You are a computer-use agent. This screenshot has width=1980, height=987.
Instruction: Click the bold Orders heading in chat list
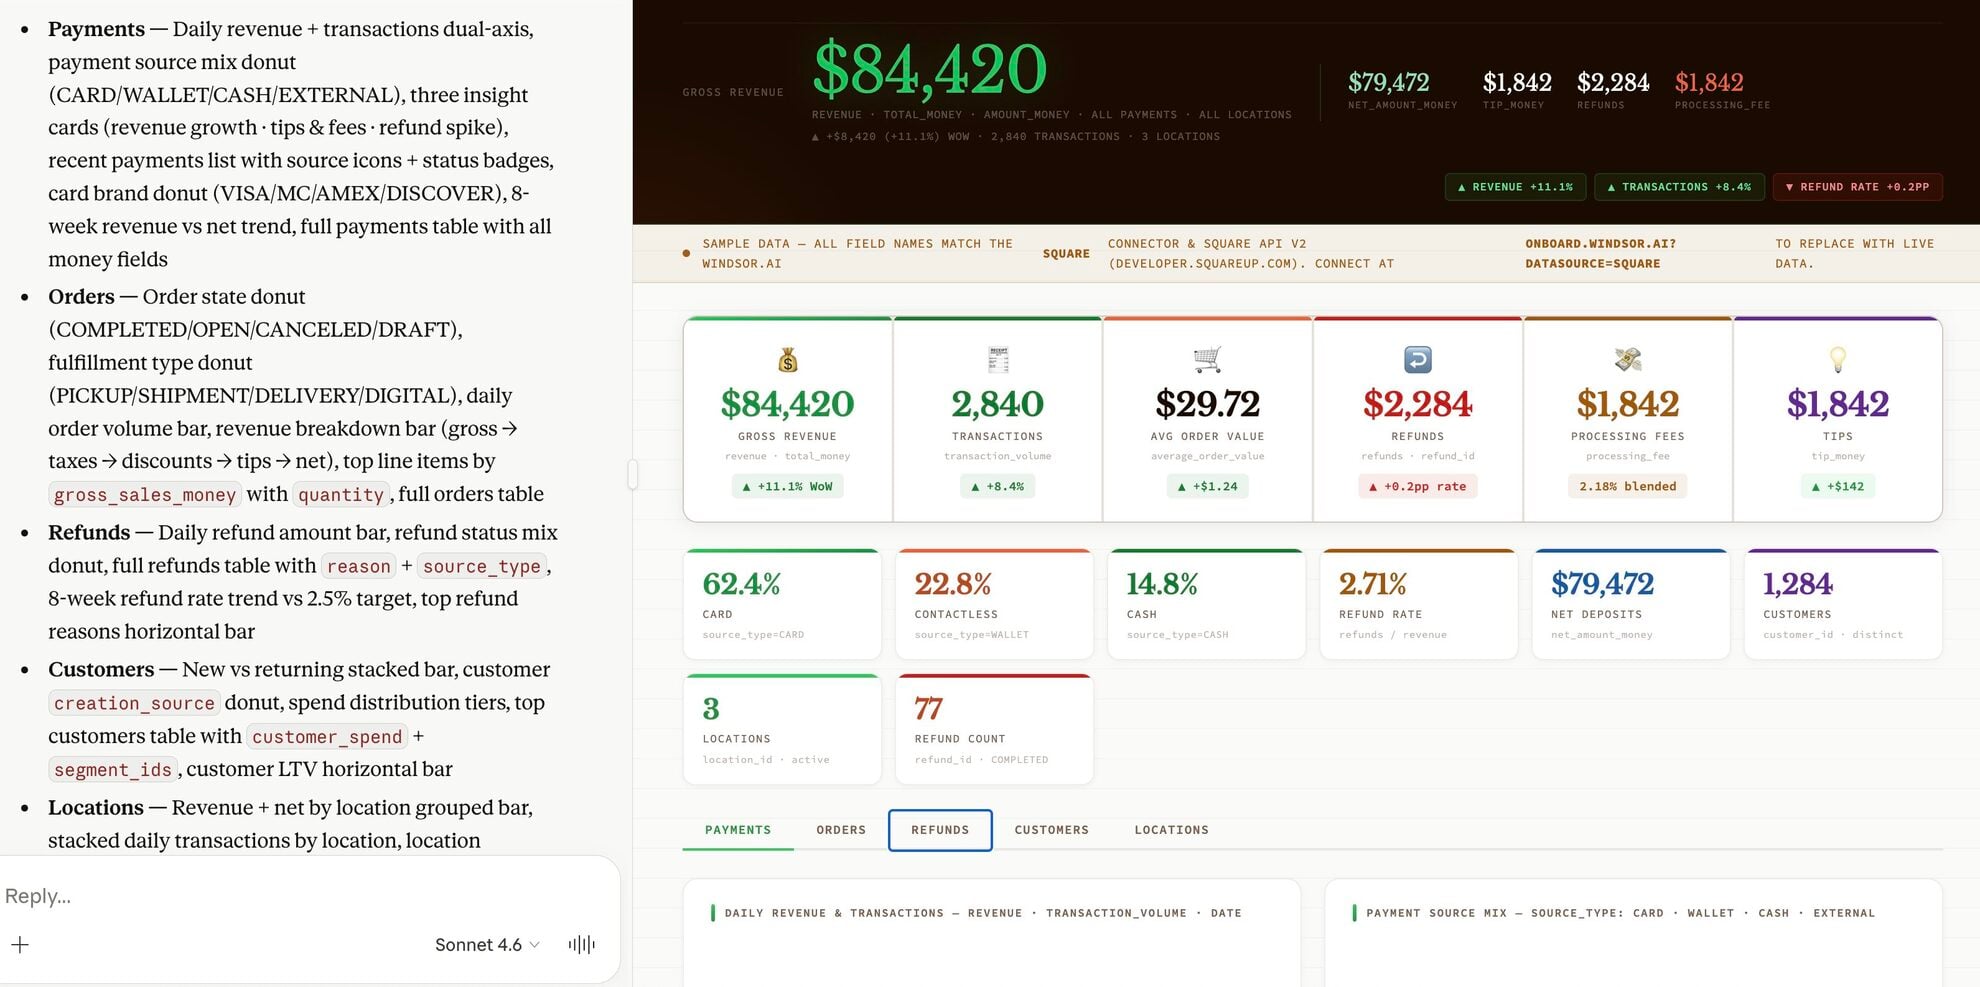[81, 297]
